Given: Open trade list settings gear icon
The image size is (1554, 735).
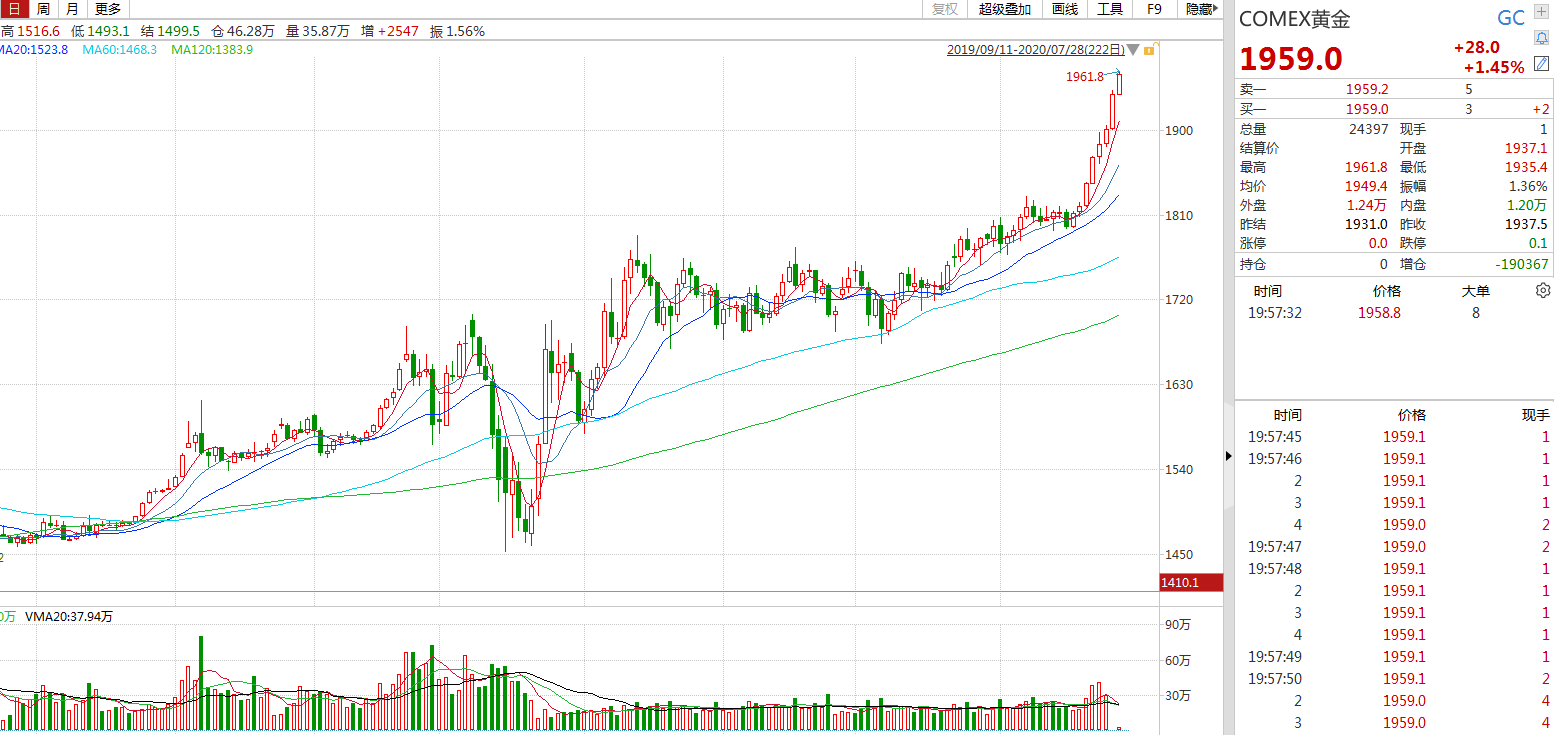Looking at the screenshot, I should [x=1542, y=291].
